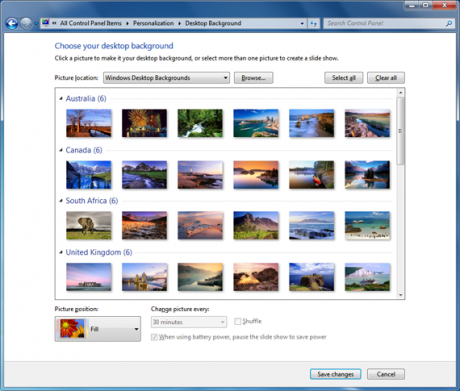This screenshot has width=460, height=391.
Task: Select UK white cliffs wallpaper
Action: [367, 277]
